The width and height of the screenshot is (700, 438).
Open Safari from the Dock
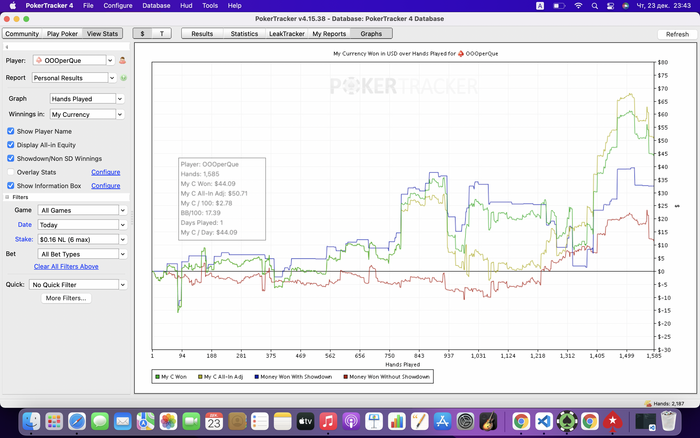77,421
